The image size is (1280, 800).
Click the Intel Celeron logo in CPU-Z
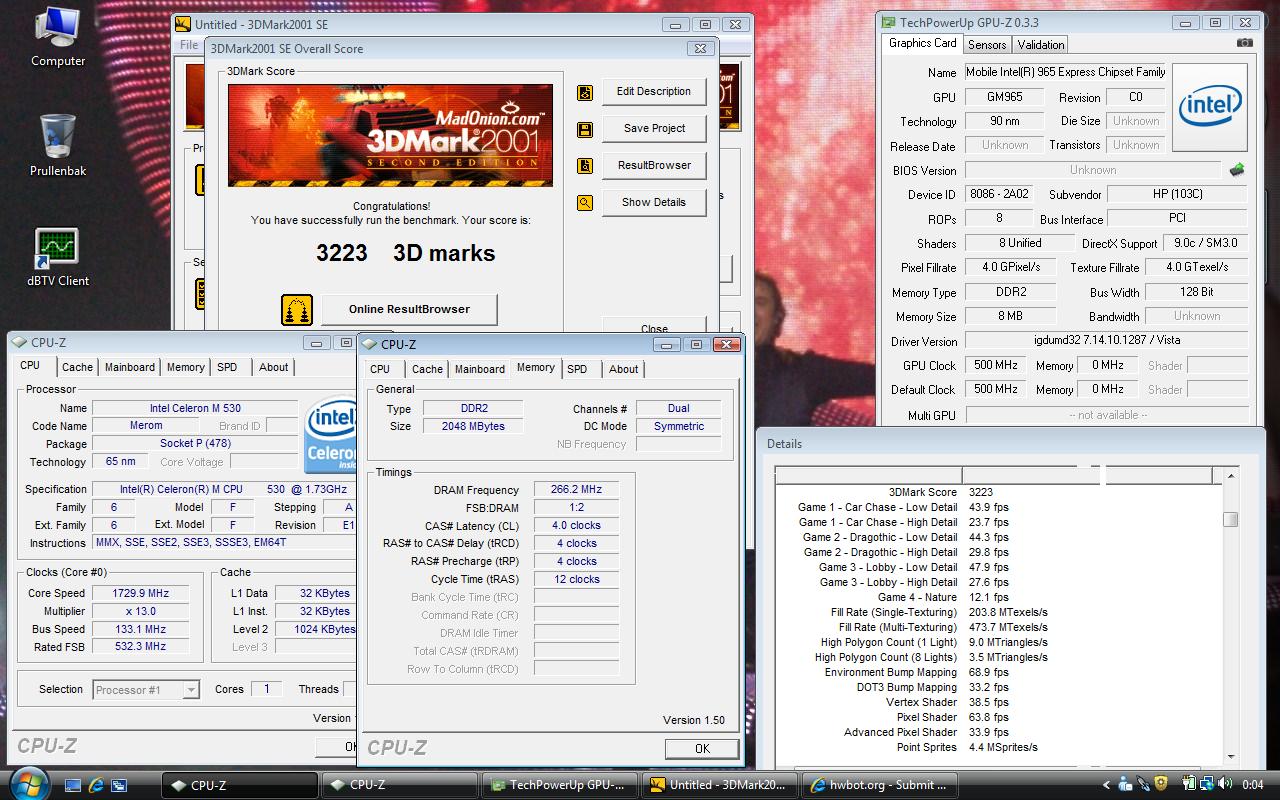330,435
